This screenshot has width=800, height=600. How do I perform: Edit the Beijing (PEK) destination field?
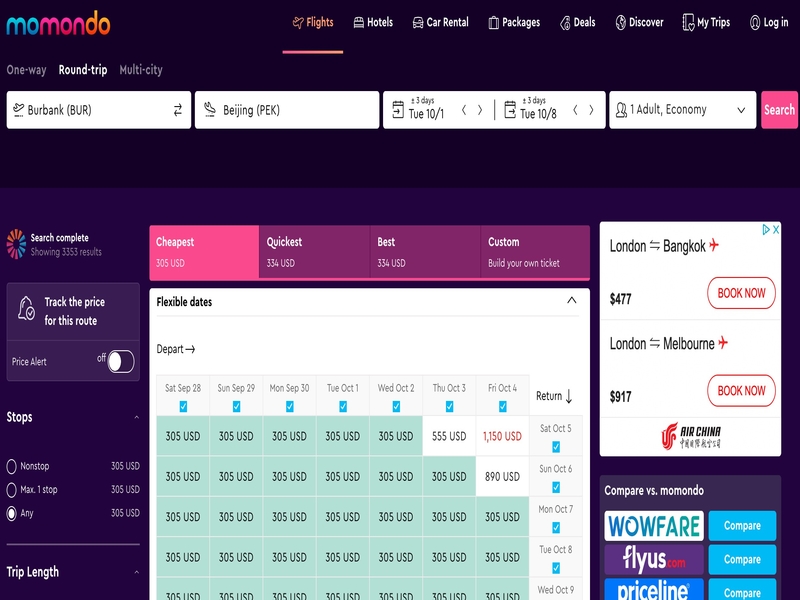point(287,110)
